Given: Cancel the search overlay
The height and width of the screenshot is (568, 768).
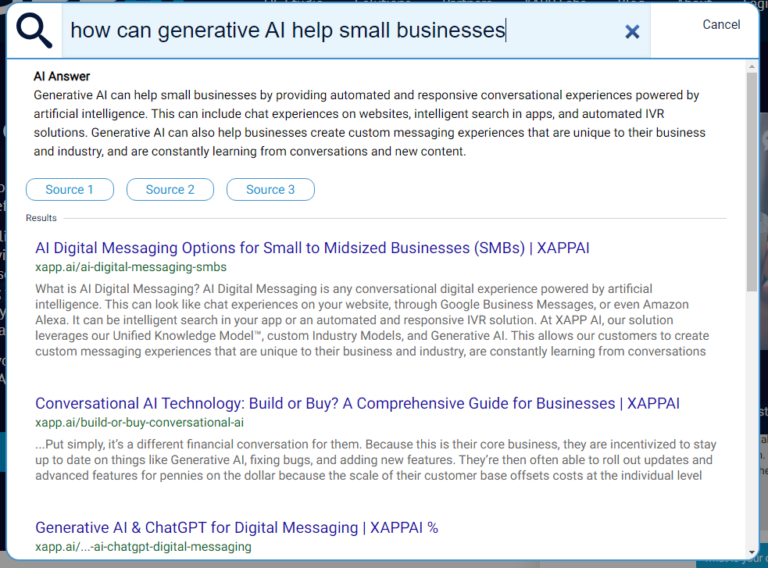Looking at the screenshot, I should [x=721, y=25].
